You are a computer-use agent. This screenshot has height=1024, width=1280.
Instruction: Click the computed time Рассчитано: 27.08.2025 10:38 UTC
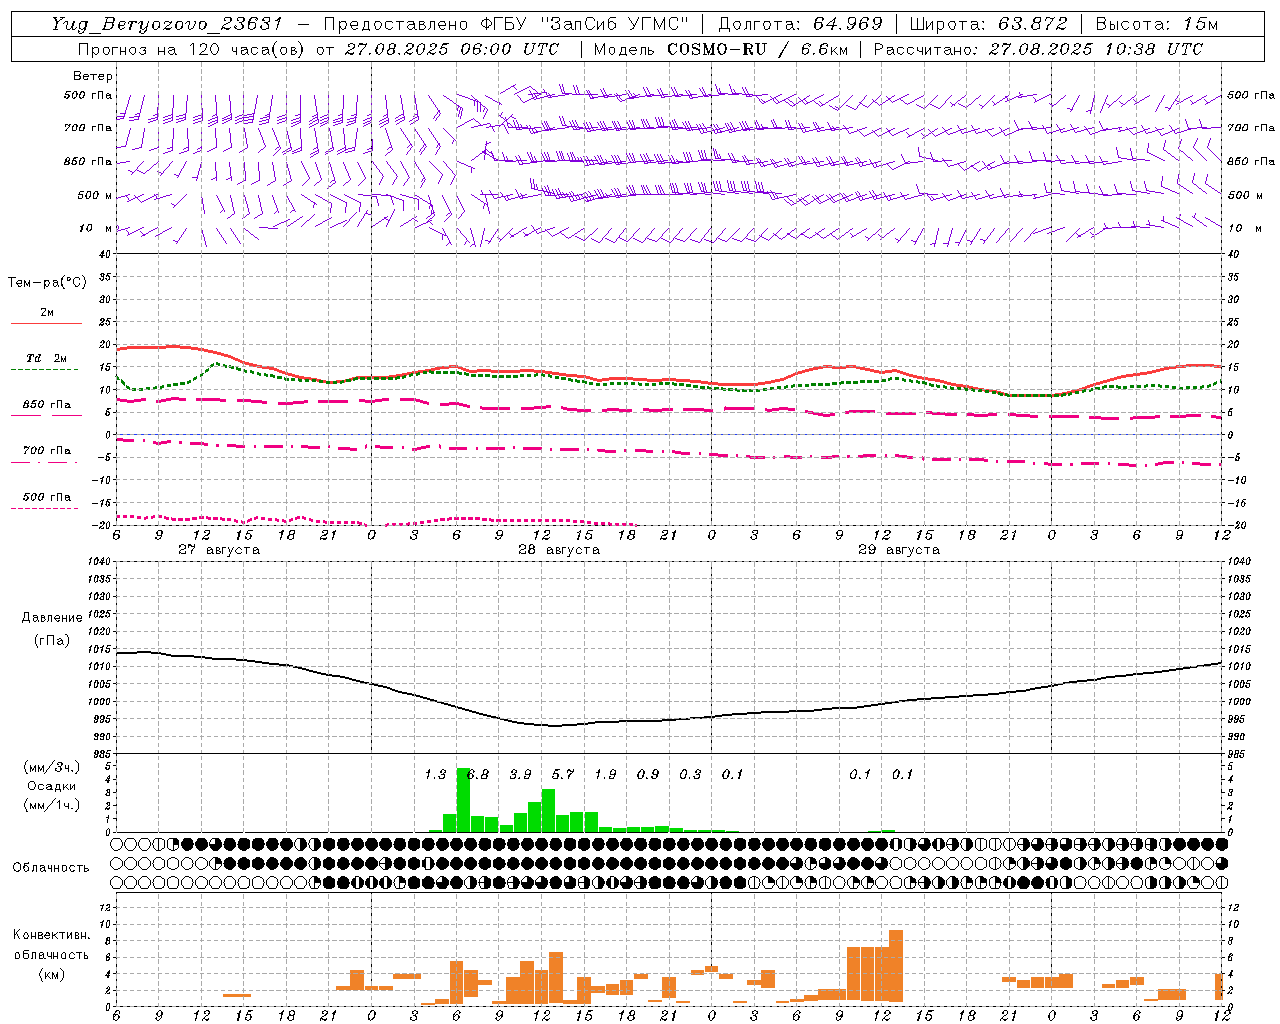(x=1038, y=48)
